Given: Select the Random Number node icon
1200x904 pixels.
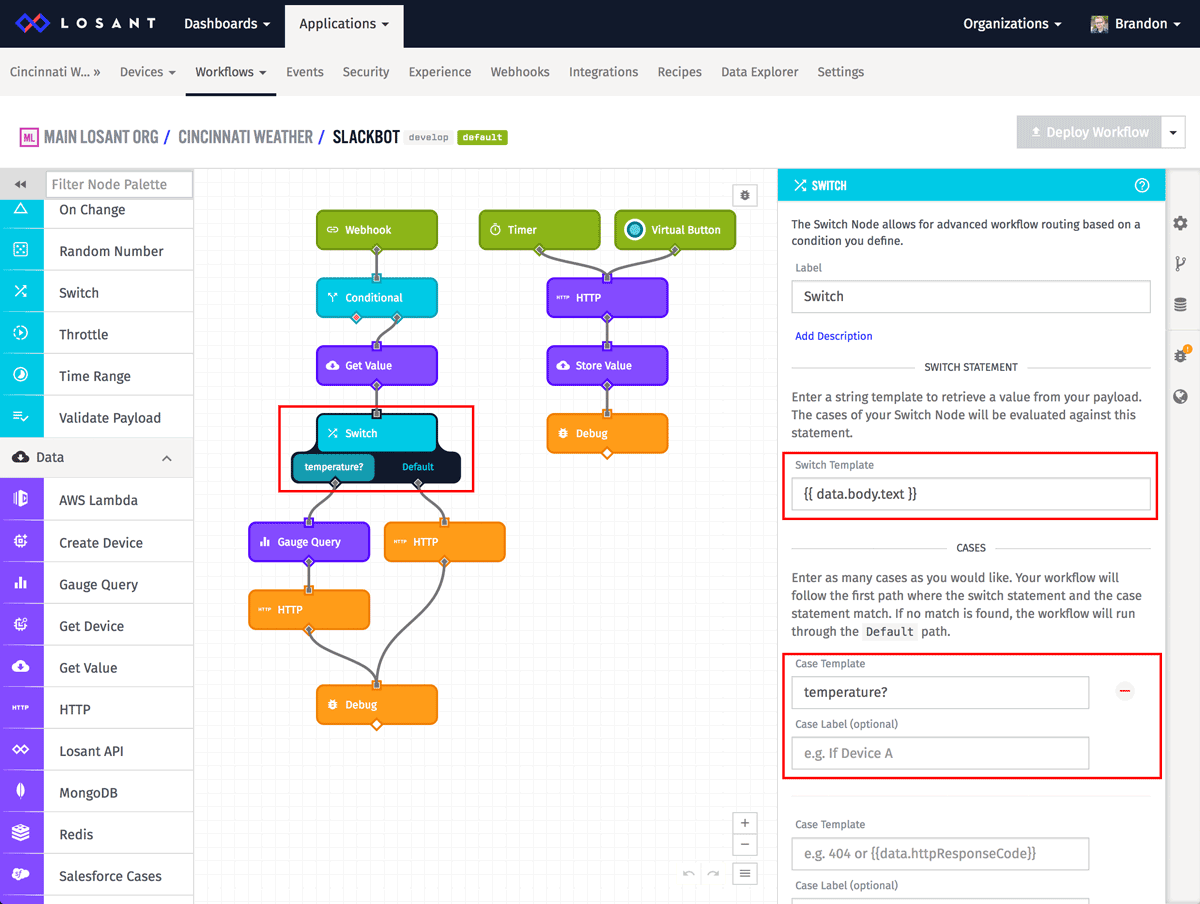Looking at the screenshot, I should tap(21, 250).
